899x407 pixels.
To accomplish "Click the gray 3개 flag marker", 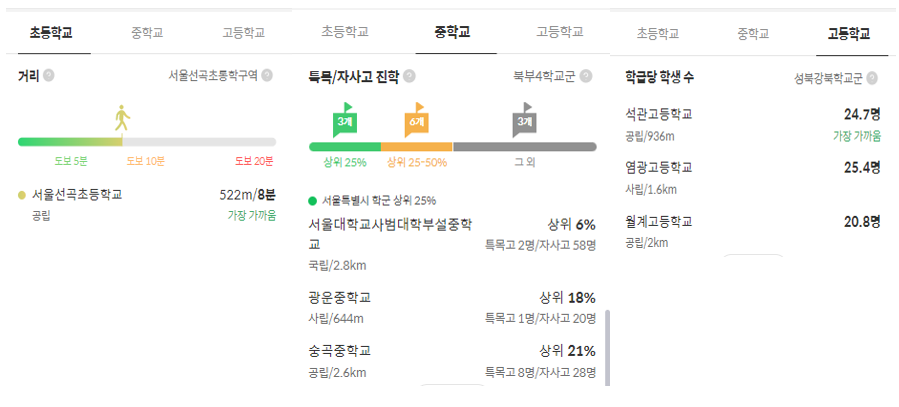I will point(525,120).
